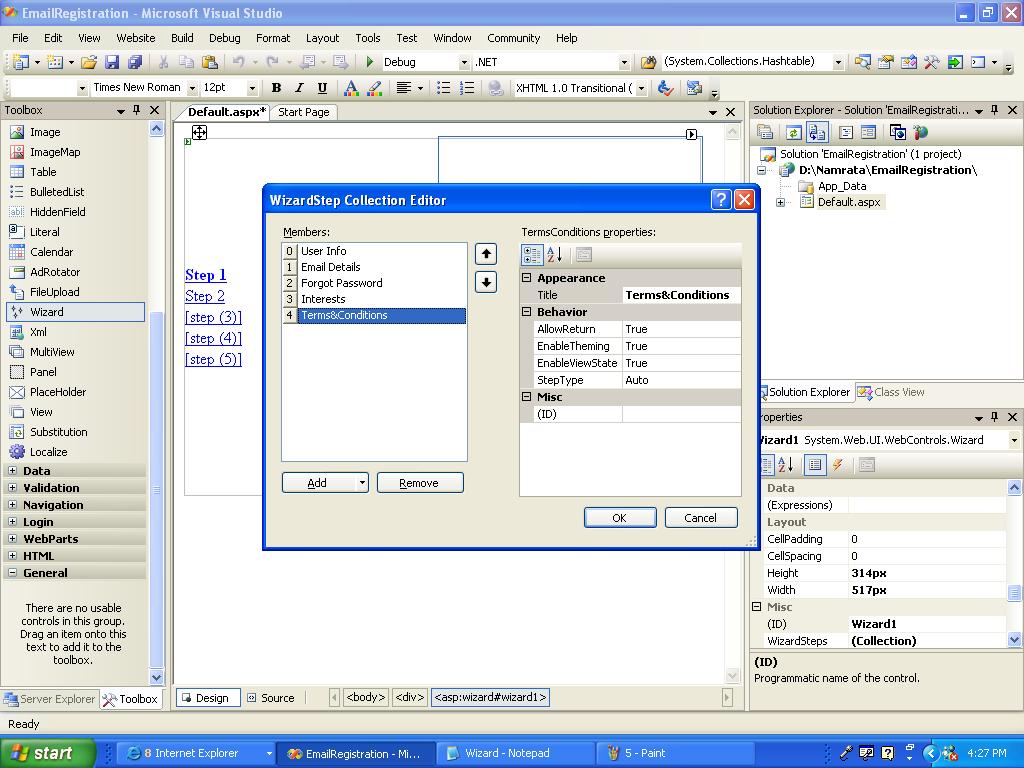Image resolution: width=1024 pixels, height=768 pixels.
Task: Click the Events lightning icon in Properties
Action: [838, 464]
